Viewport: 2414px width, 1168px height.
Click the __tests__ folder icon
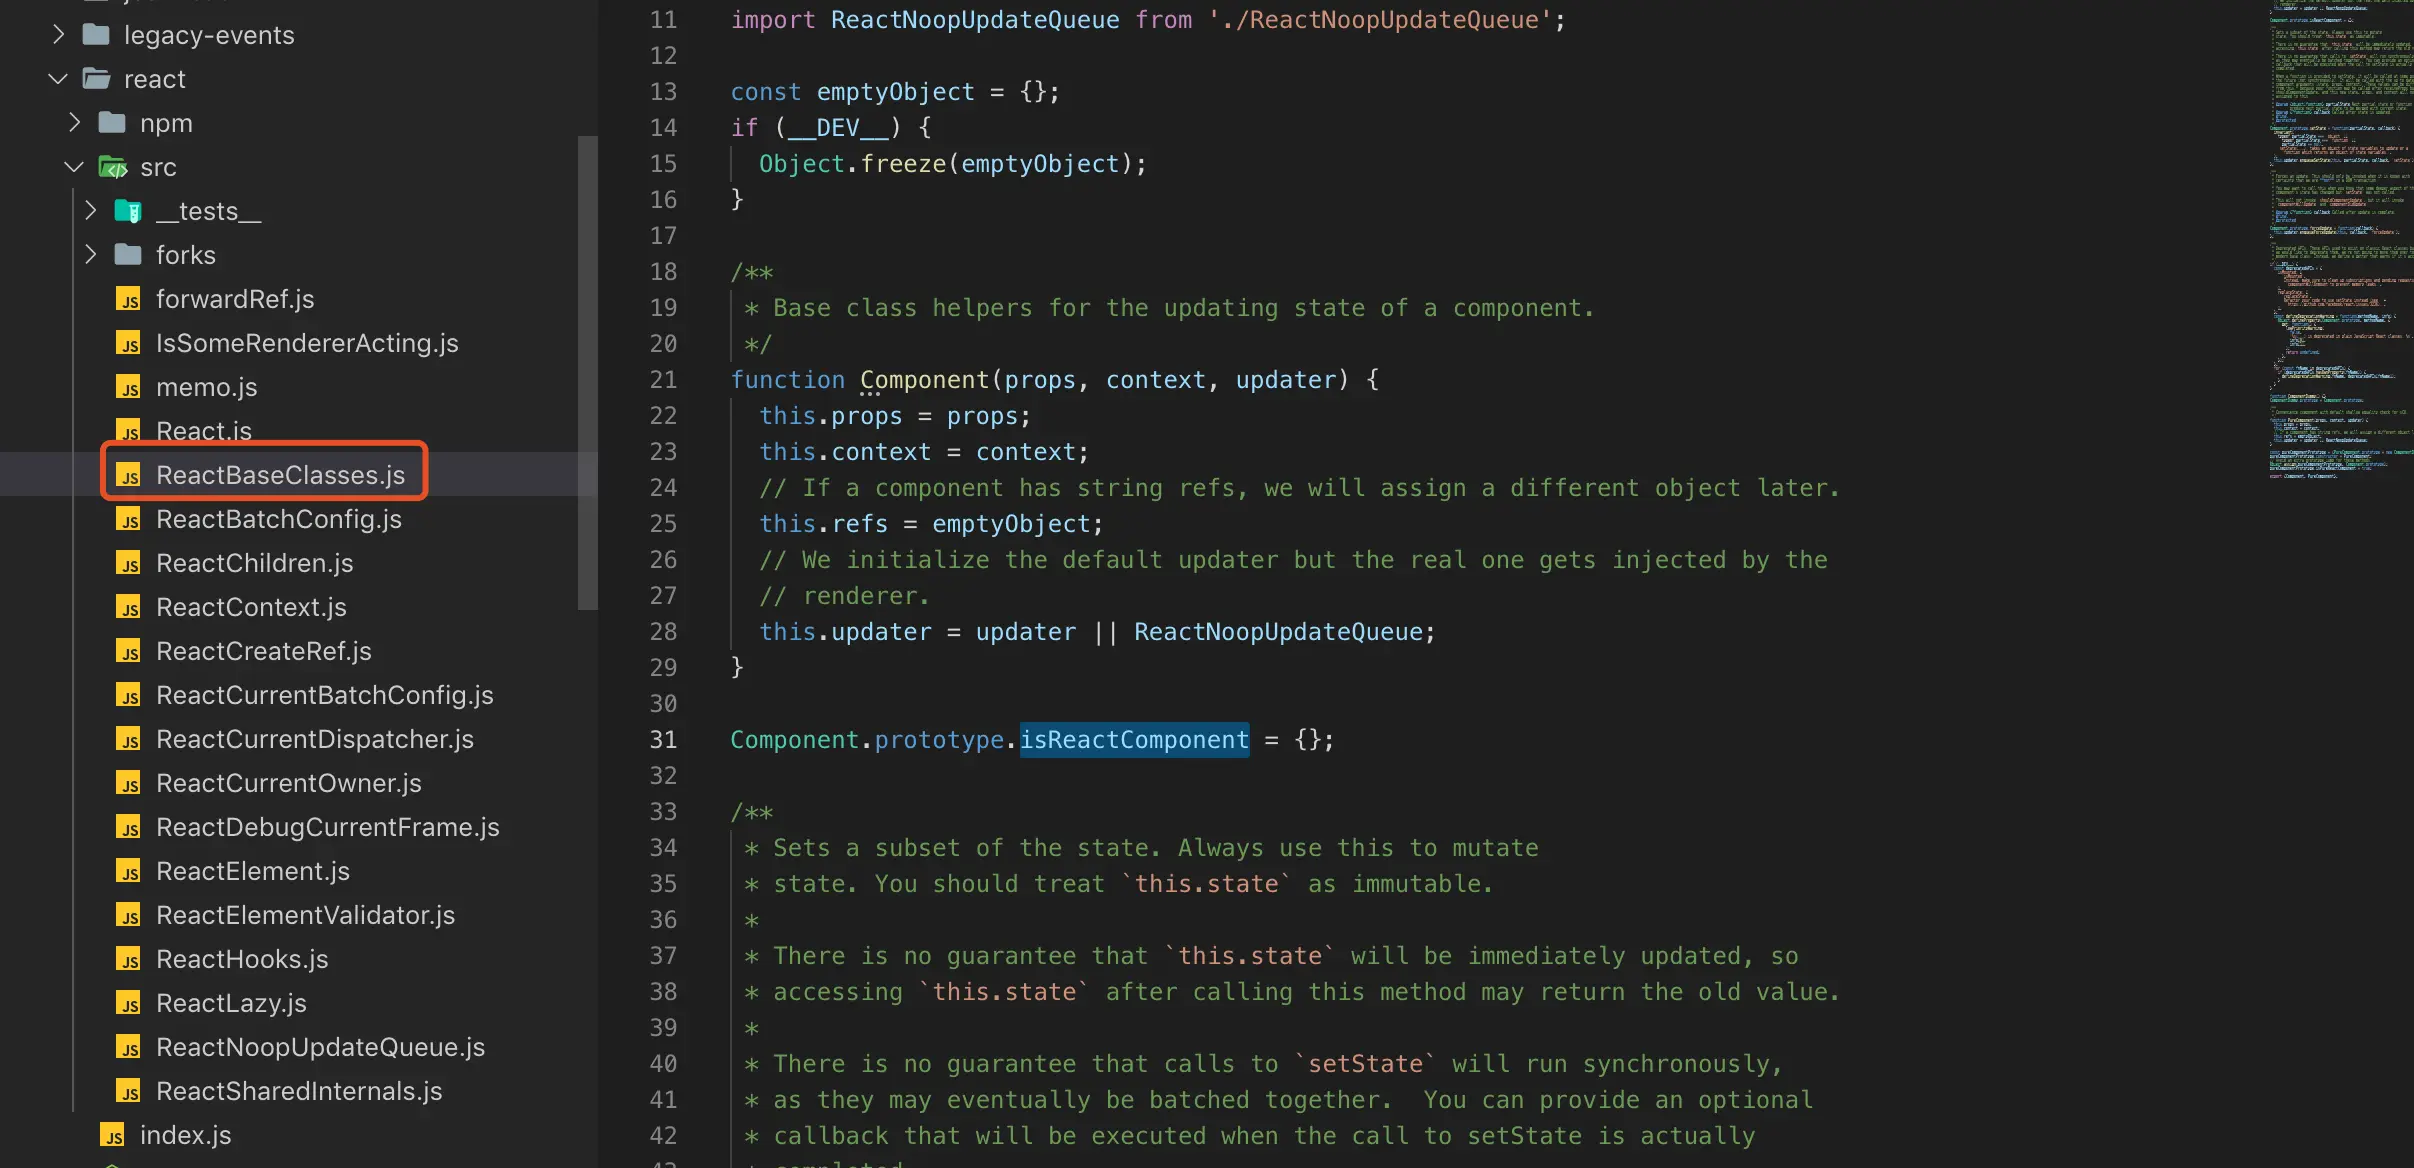[x=128, y=211]
